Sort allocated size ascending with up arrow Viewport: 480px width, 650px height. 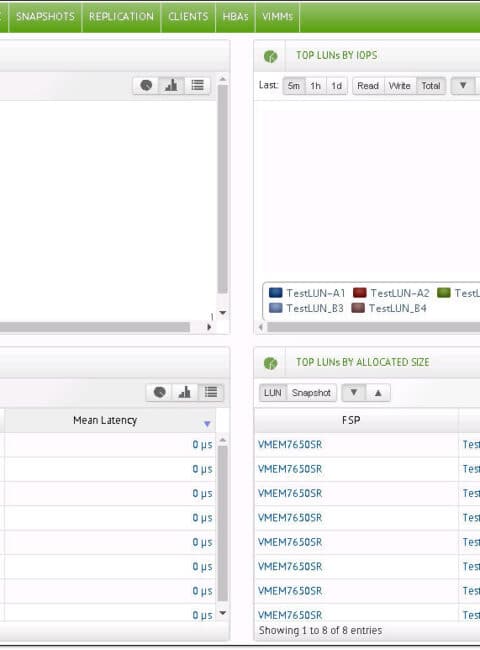(378, 393)
